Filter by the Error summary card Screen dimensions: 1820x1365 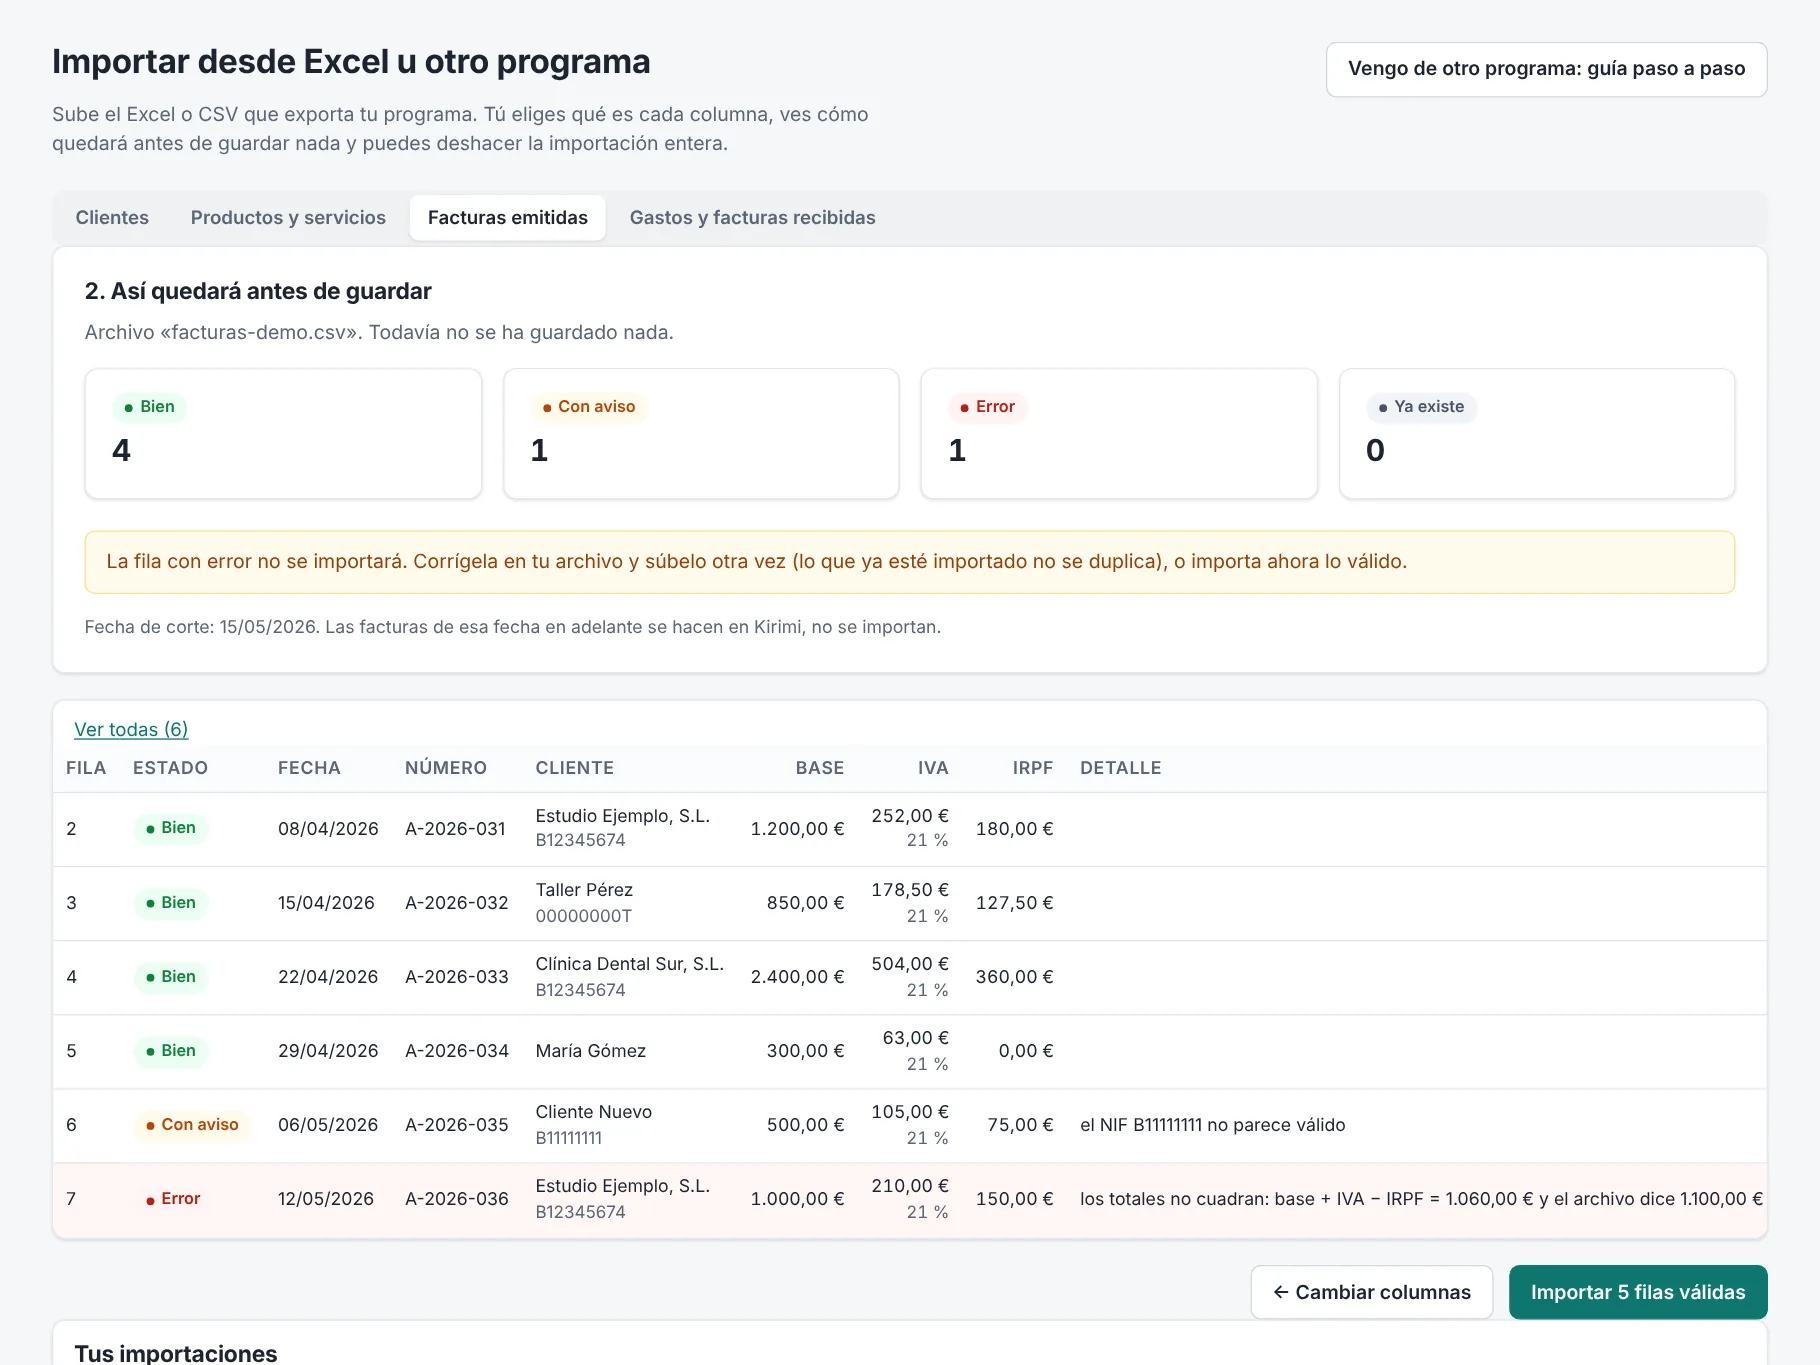coord(1119,434)
